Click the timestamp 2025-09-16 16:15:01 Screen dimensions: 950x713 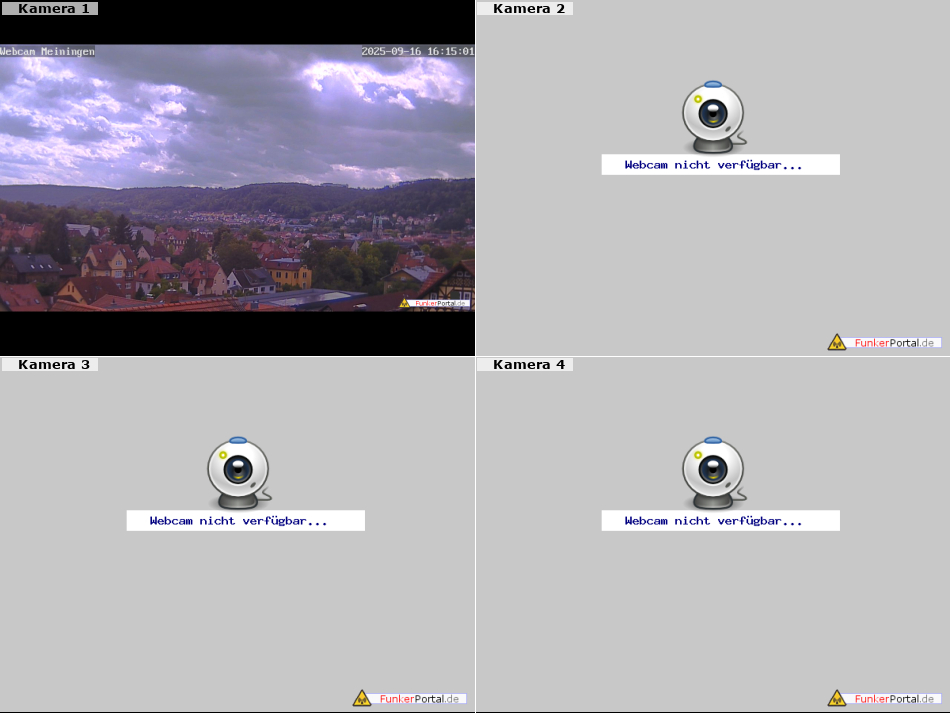coord(417,51)
